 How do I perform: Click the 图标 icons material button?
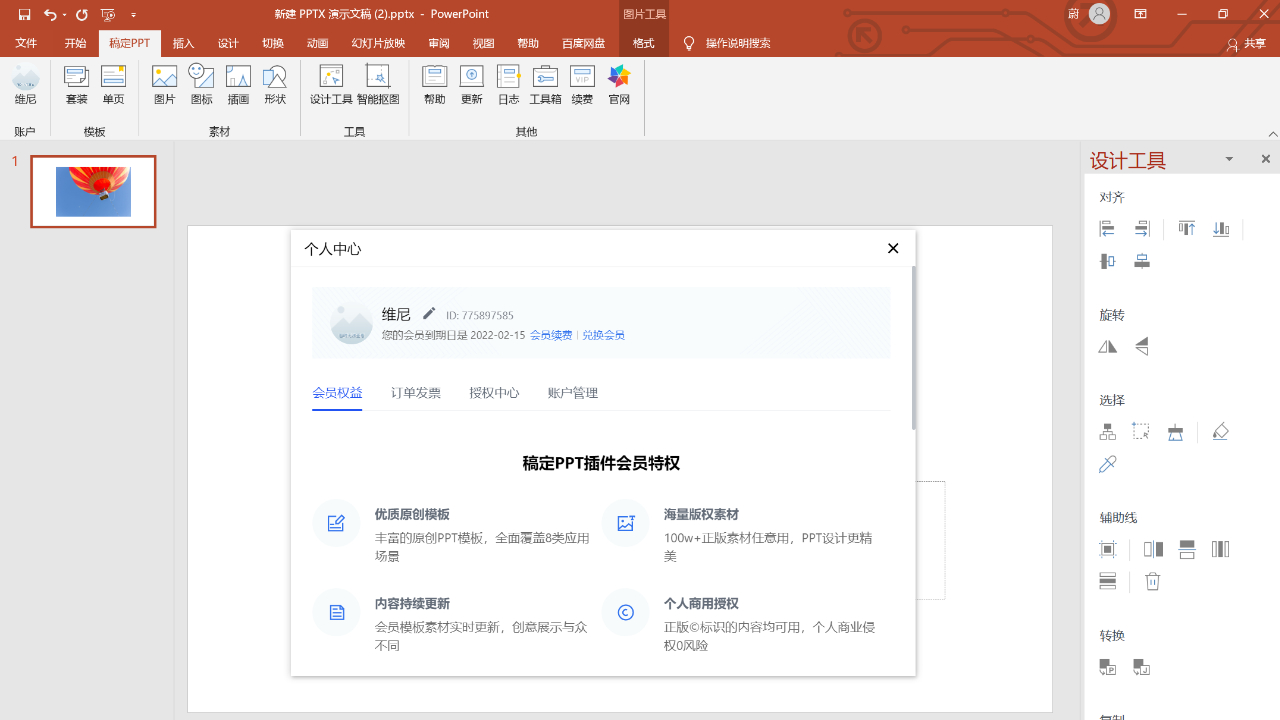201,85
